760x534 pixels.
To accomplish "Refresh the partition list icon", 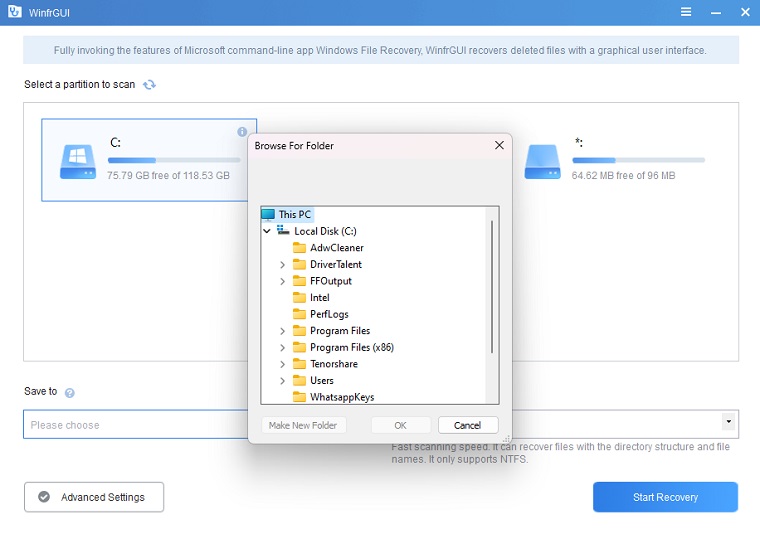I will [x=149, y=85].
